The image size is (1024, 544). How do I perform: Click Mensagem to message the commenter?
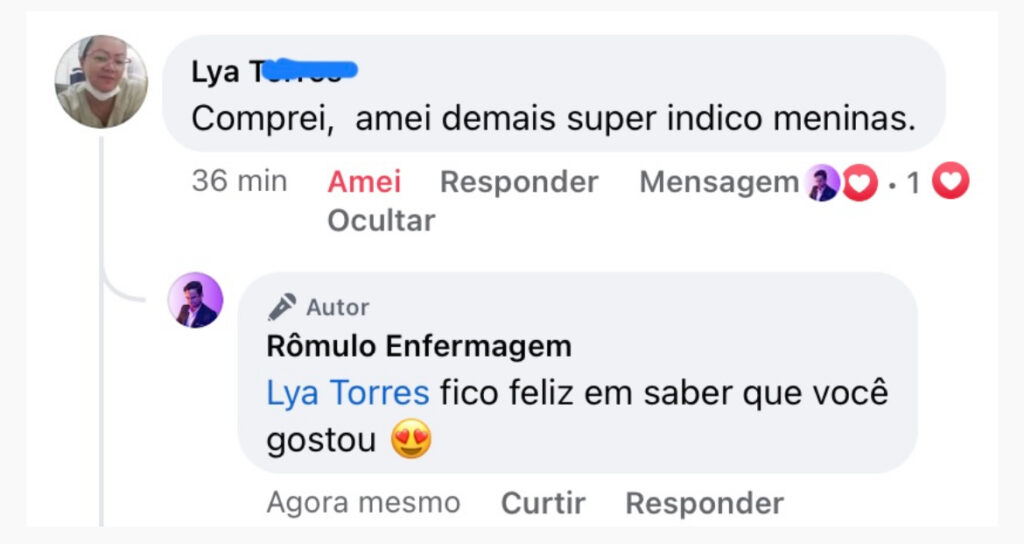718,182
